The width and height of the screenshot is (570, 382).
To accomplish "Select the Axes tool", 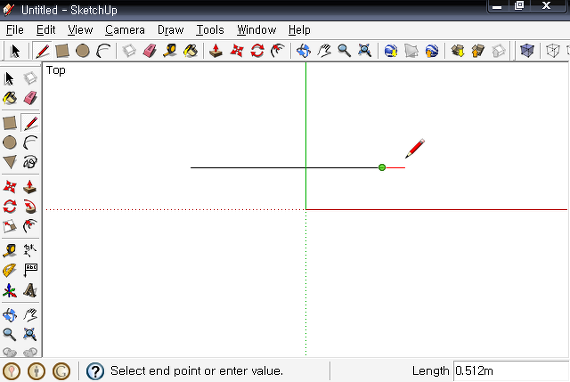I will (x=10, y=290).
